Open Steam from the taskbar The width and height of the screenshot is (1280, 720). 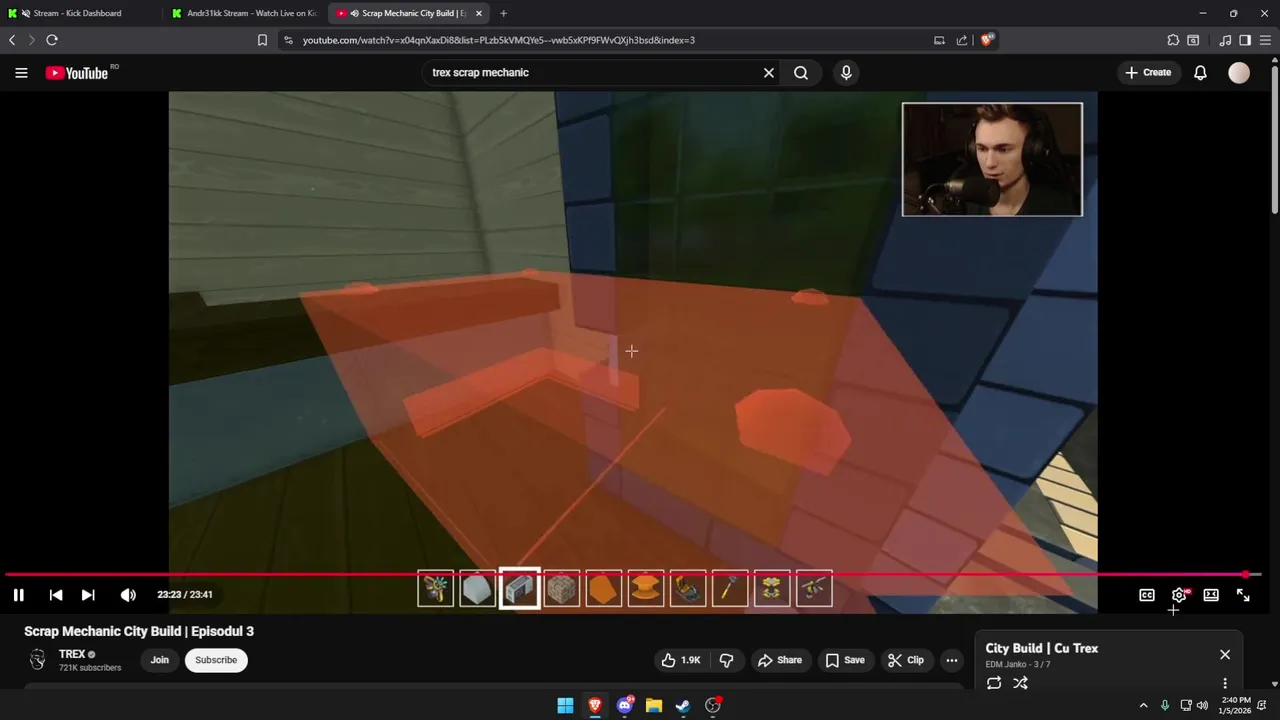(x=683, y=706)
